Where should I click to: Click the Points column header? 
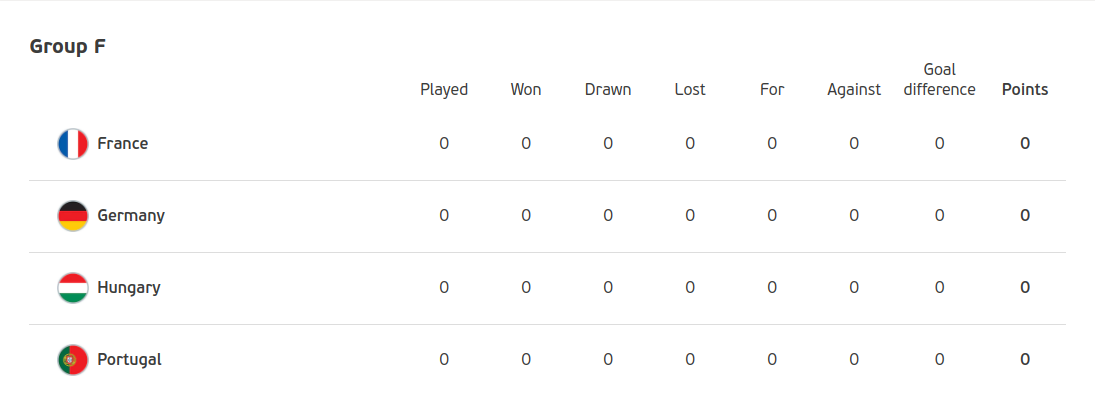click(x=1025, y=90)
